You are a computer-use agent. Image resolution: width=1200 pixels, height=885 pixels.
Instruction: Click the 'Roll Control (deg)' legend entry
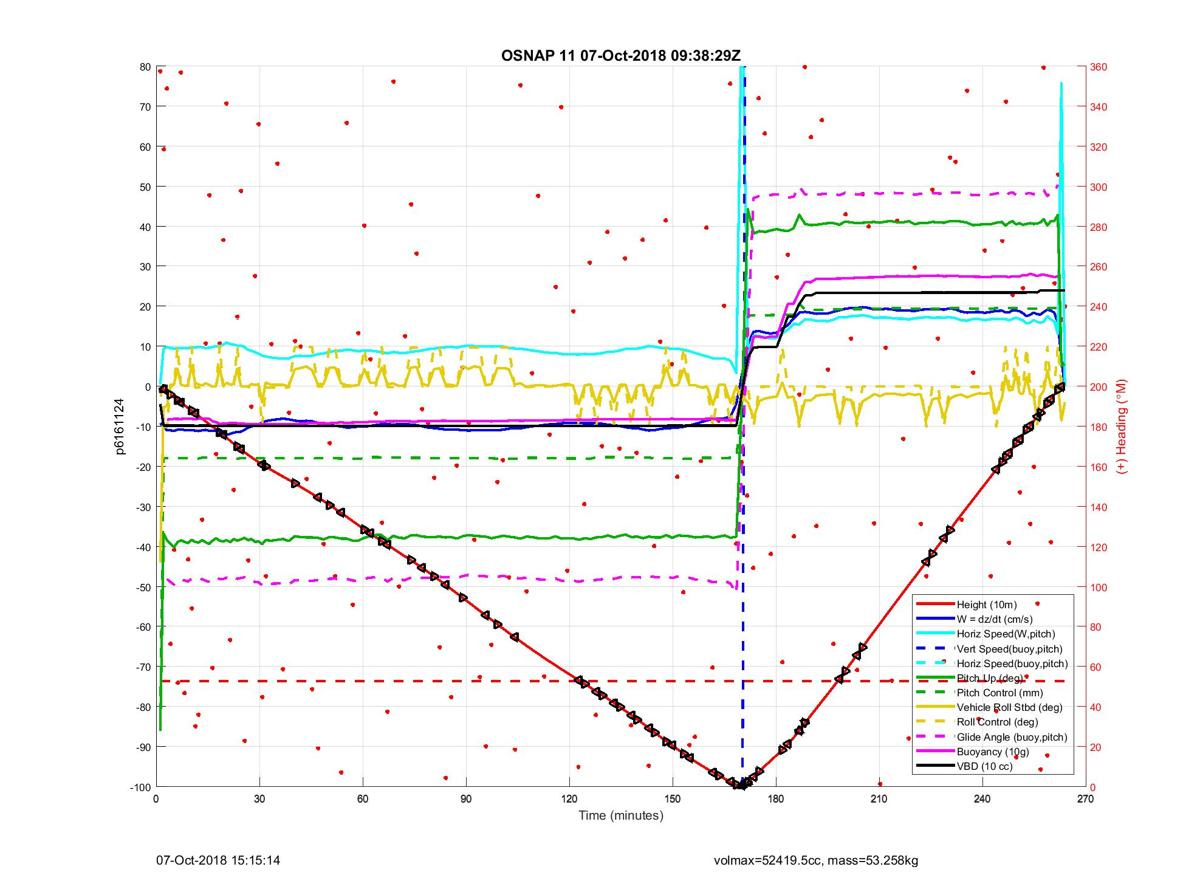click(x=1000, y=723)
